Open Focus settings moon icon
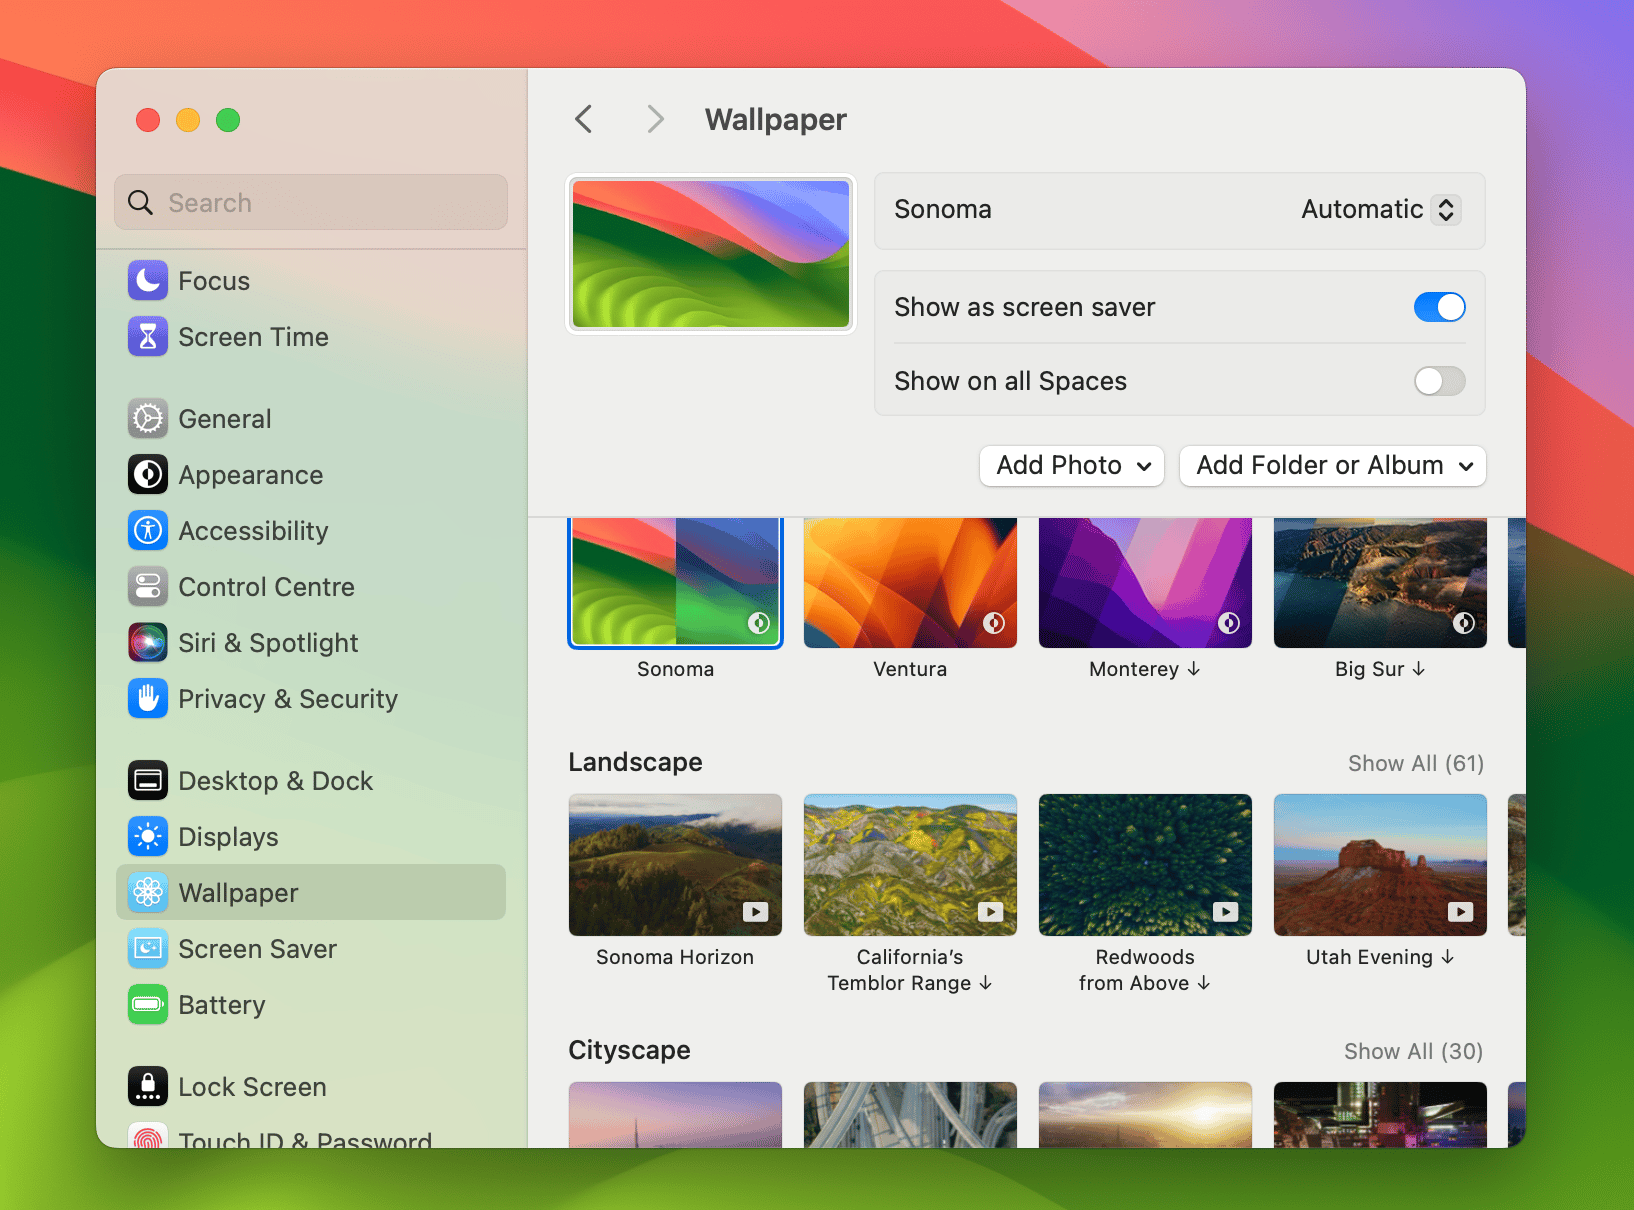 pyautogui.click(x=148, y=281)
